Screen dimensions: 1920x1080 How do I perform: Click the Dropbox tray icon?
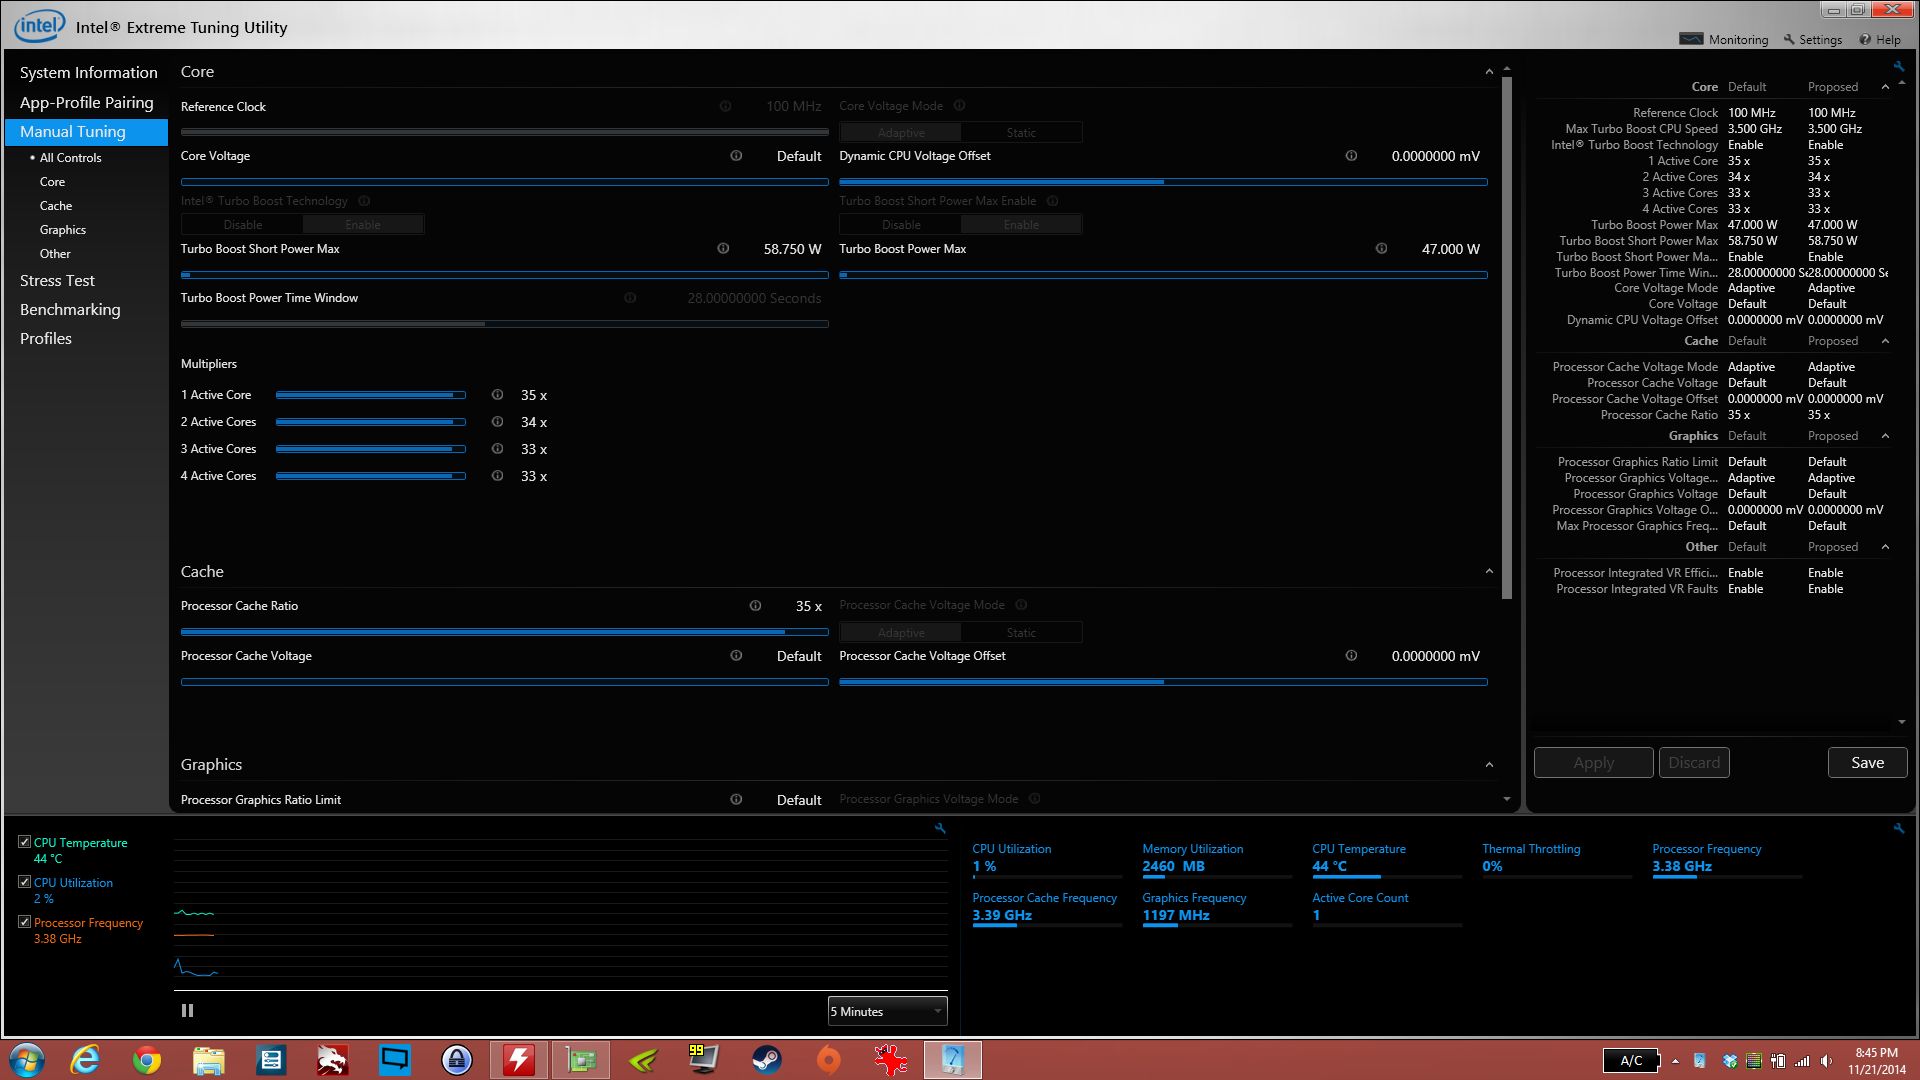1729,1061
